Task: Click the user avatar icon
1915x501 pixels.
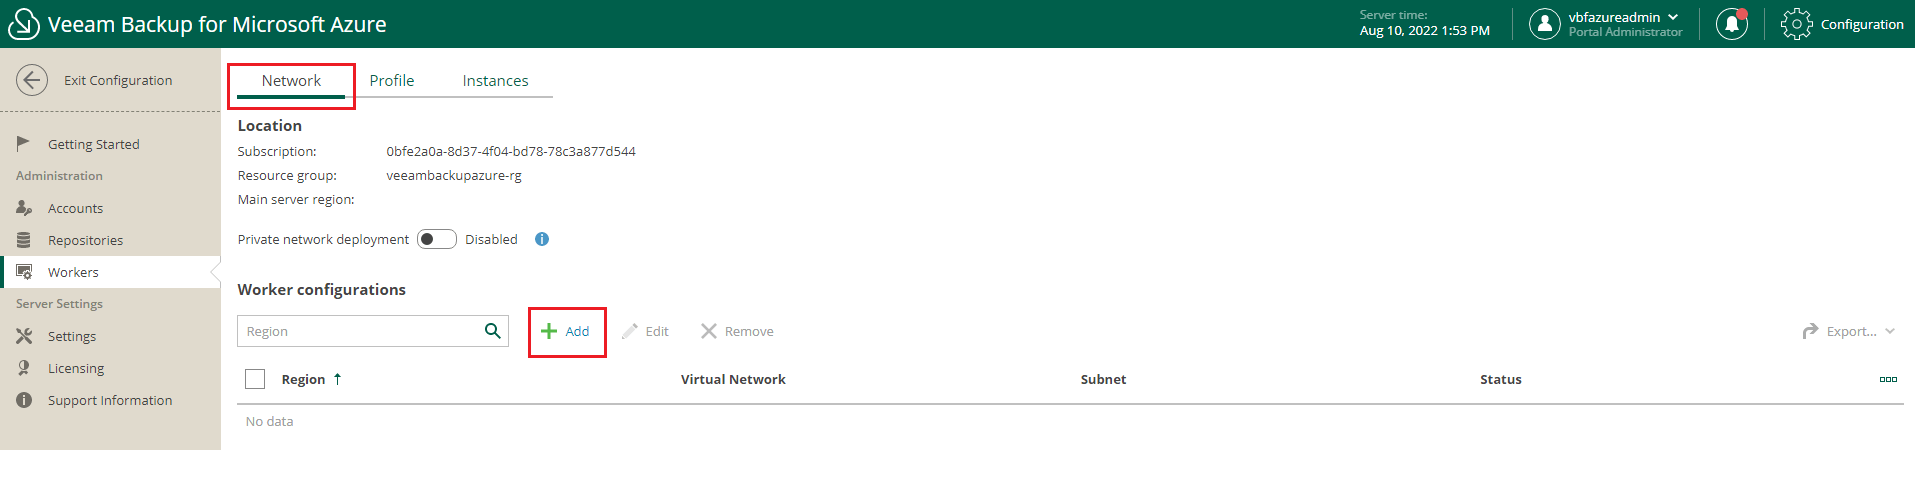Action: 1545,24
